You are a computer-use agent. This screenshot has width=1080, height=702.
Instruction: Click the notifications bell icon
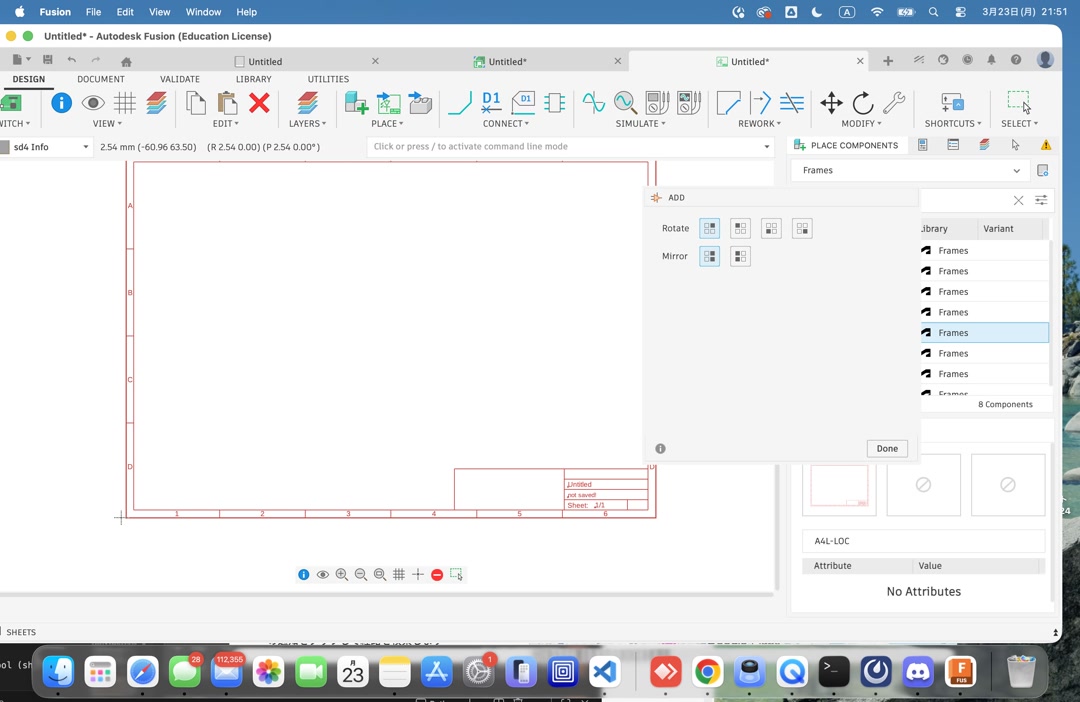pos(991,60)
